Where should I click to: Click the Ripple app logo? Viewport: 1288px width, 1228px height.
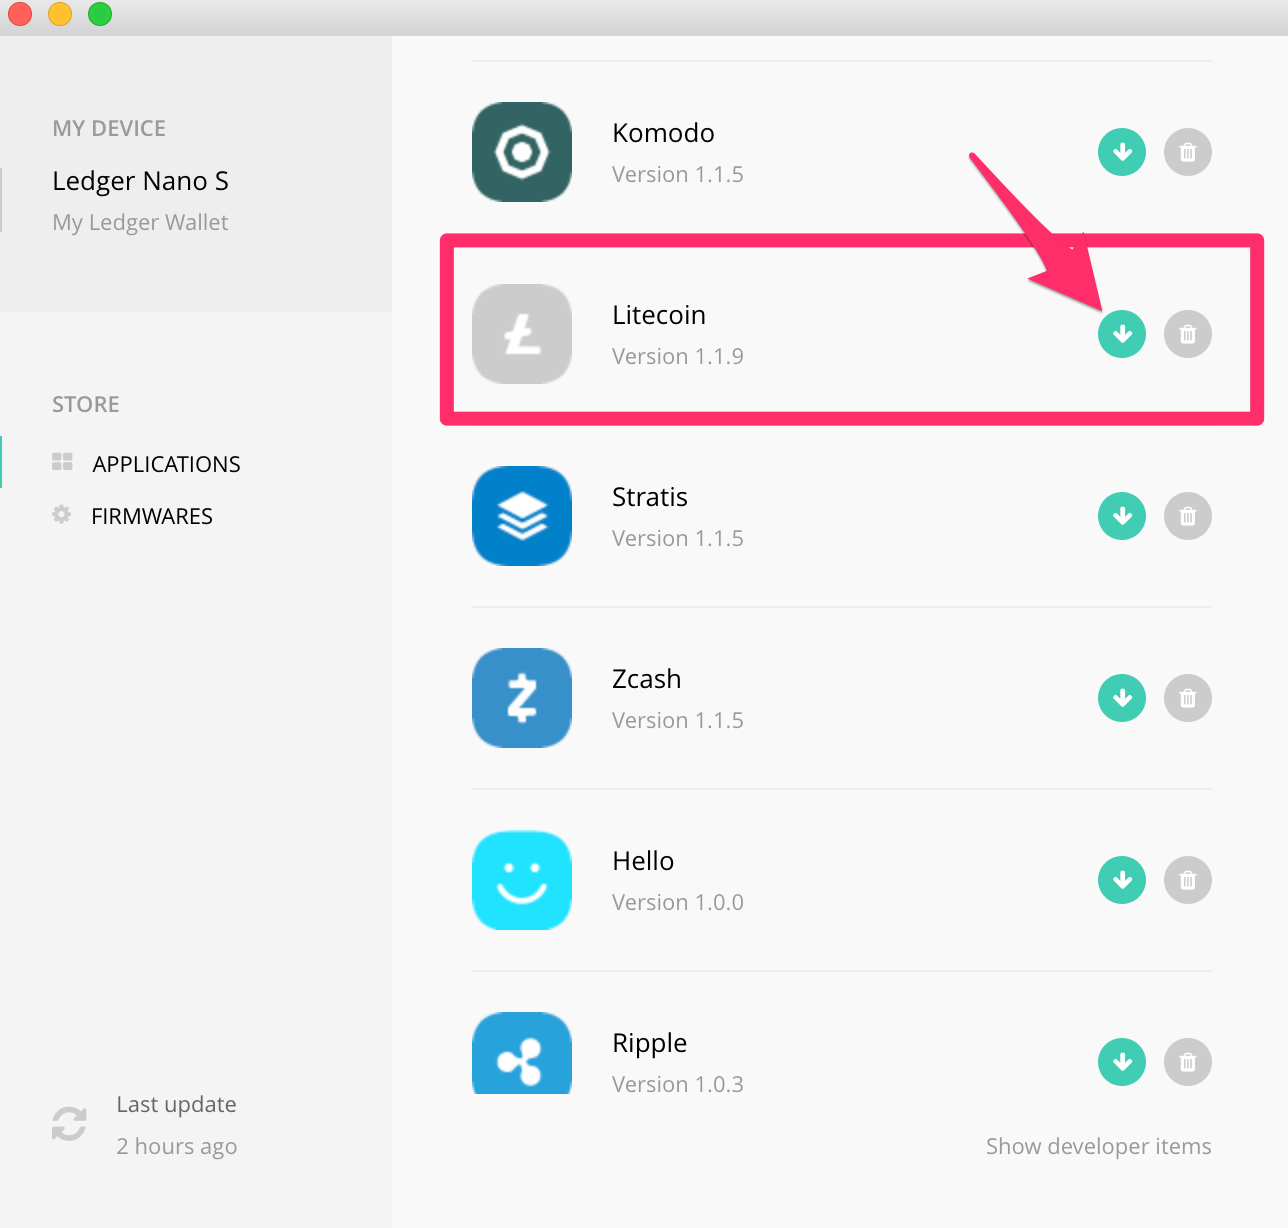point(522,1053)
